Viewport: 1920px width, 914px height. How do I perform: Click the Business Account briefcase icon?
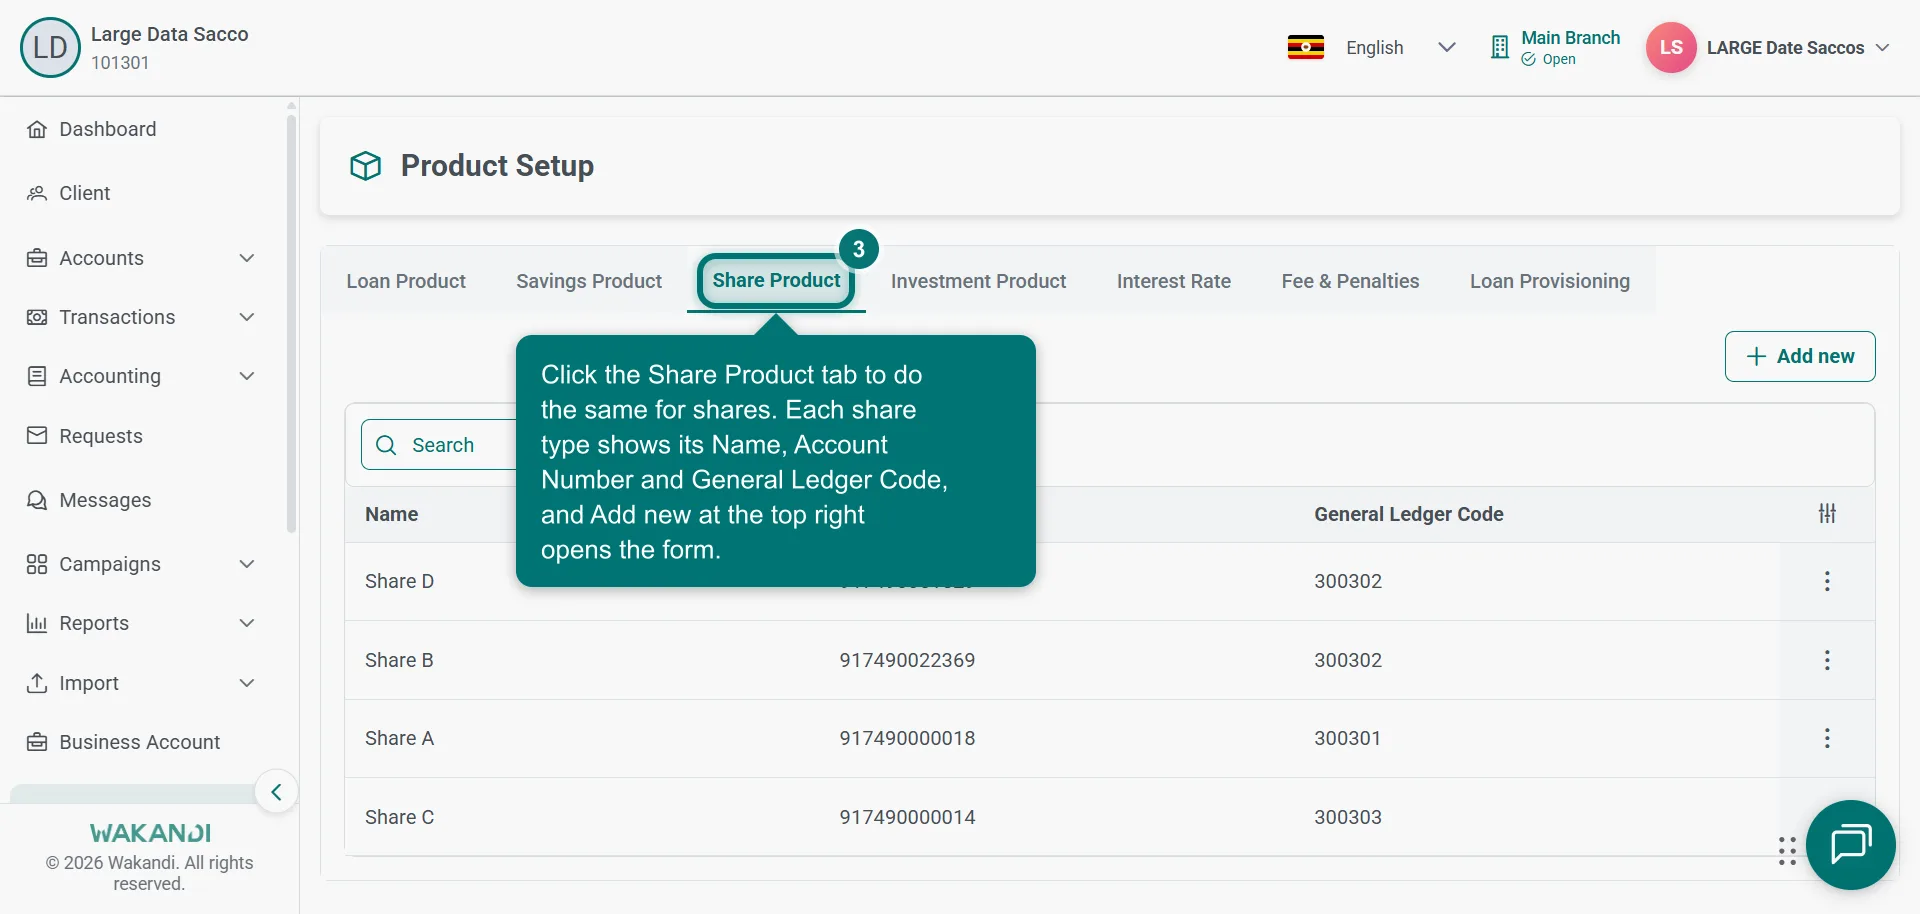[x=37, y=742]
